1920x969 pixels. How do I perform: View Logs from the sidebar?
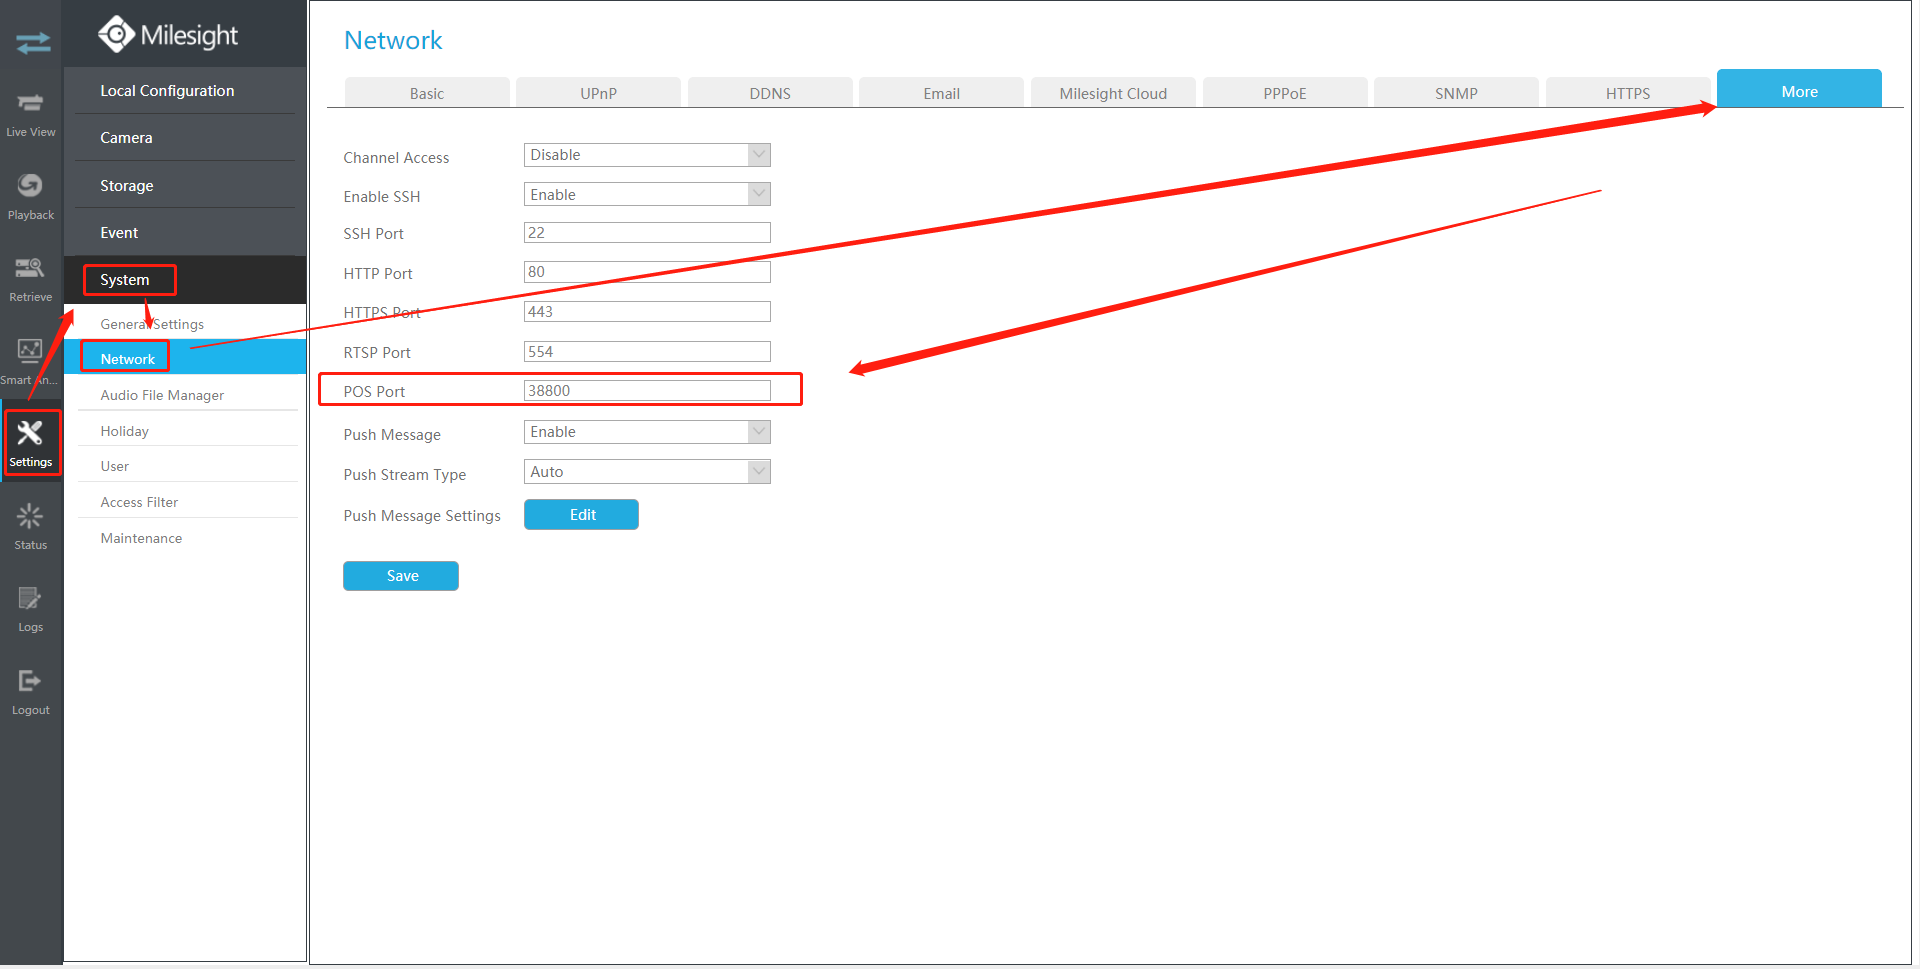31,609
